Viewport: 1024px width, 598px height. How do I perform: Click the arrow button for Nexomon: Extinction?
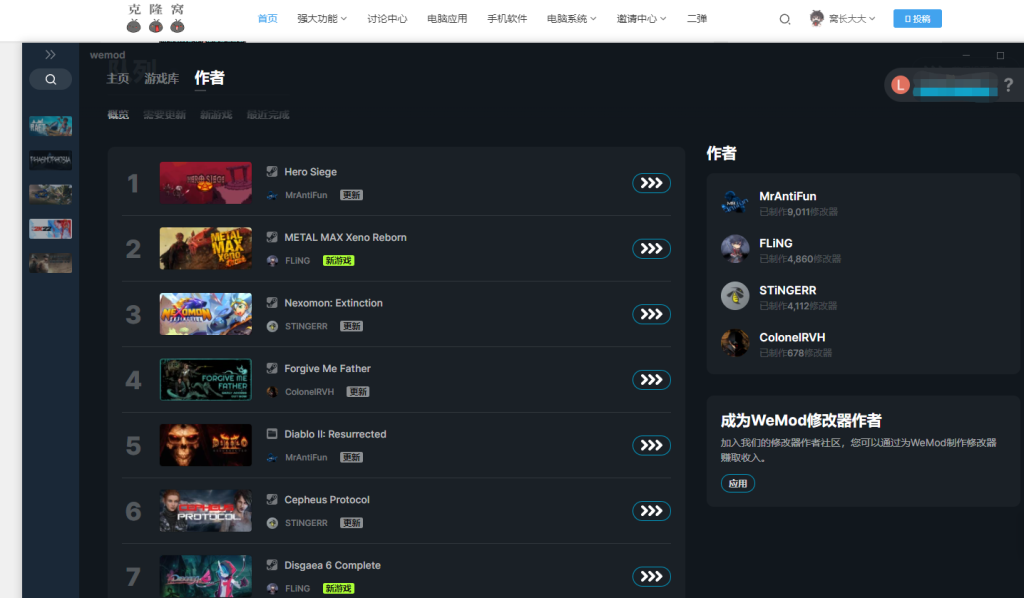point(651,314)
